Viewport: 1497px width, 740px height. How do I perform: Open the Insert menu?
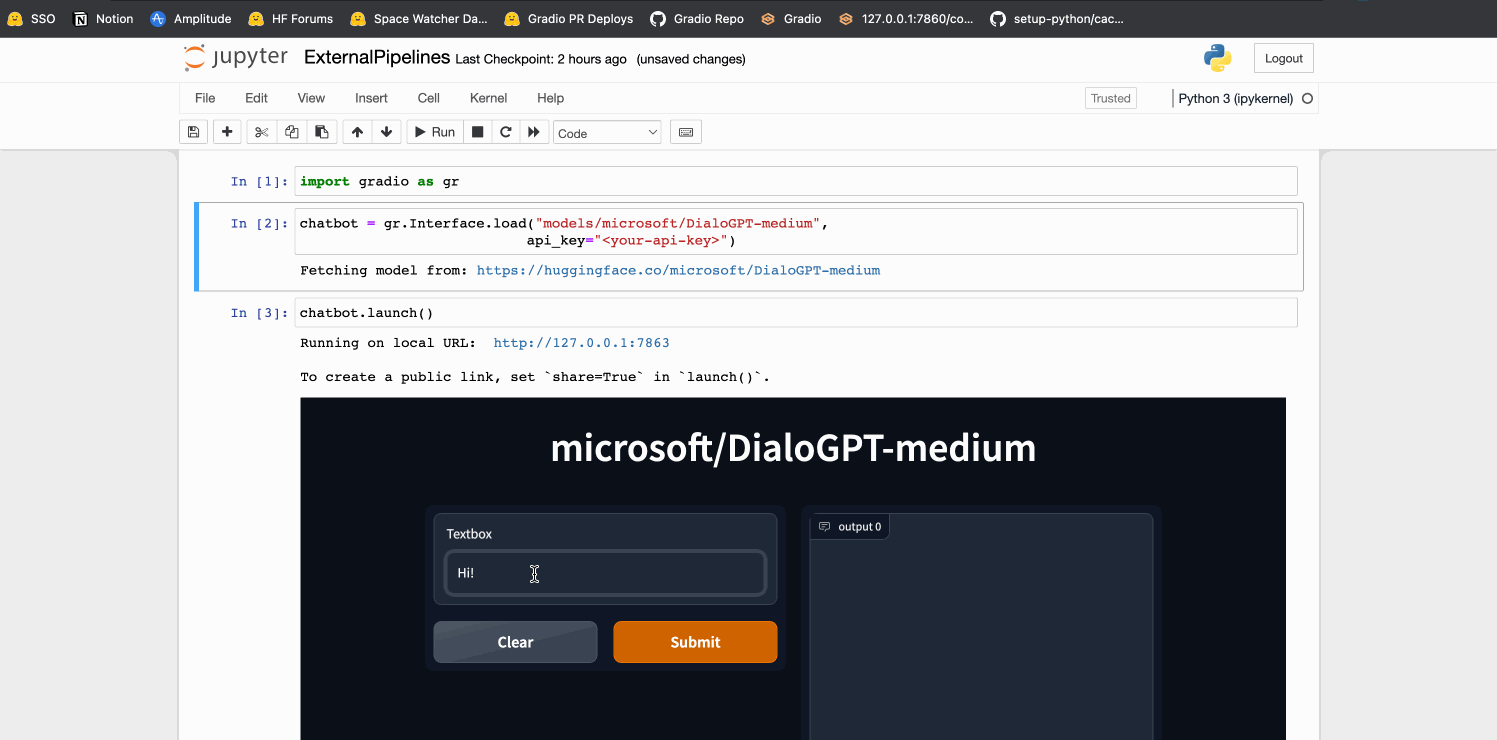pos(371,98)
